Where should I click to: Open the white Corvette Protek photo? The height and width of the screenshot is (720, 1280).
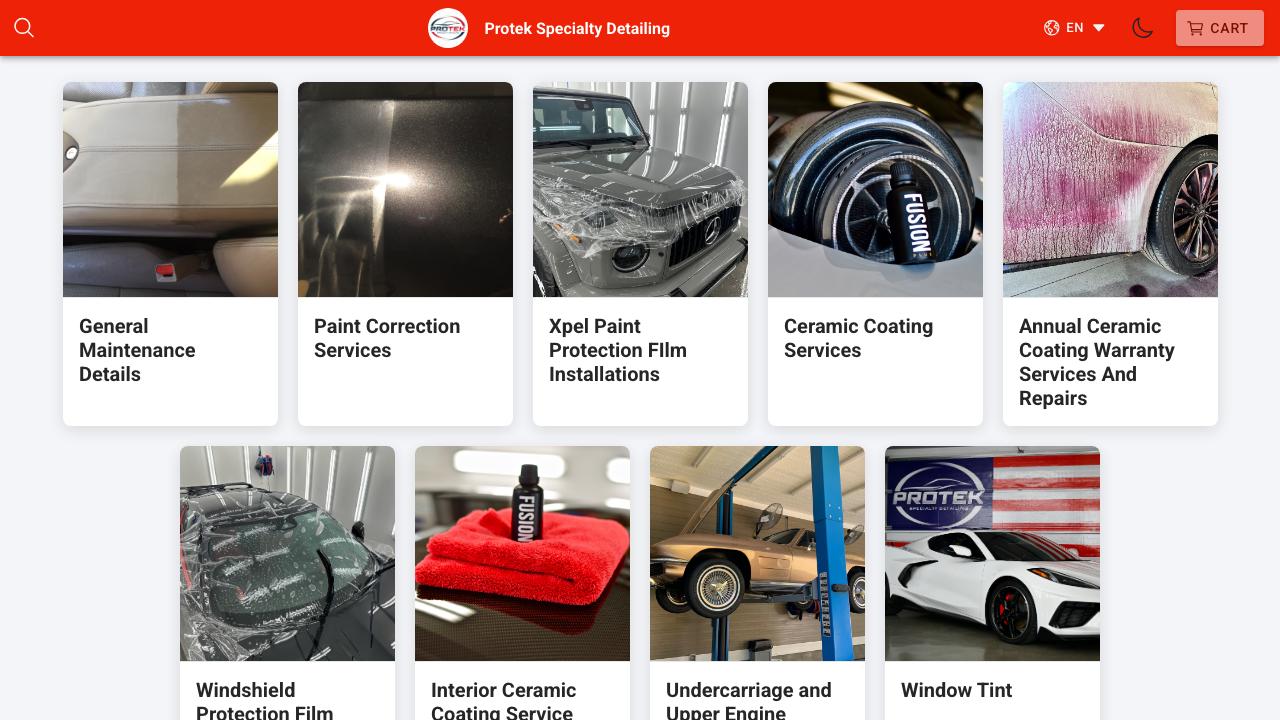click(992, 553)
